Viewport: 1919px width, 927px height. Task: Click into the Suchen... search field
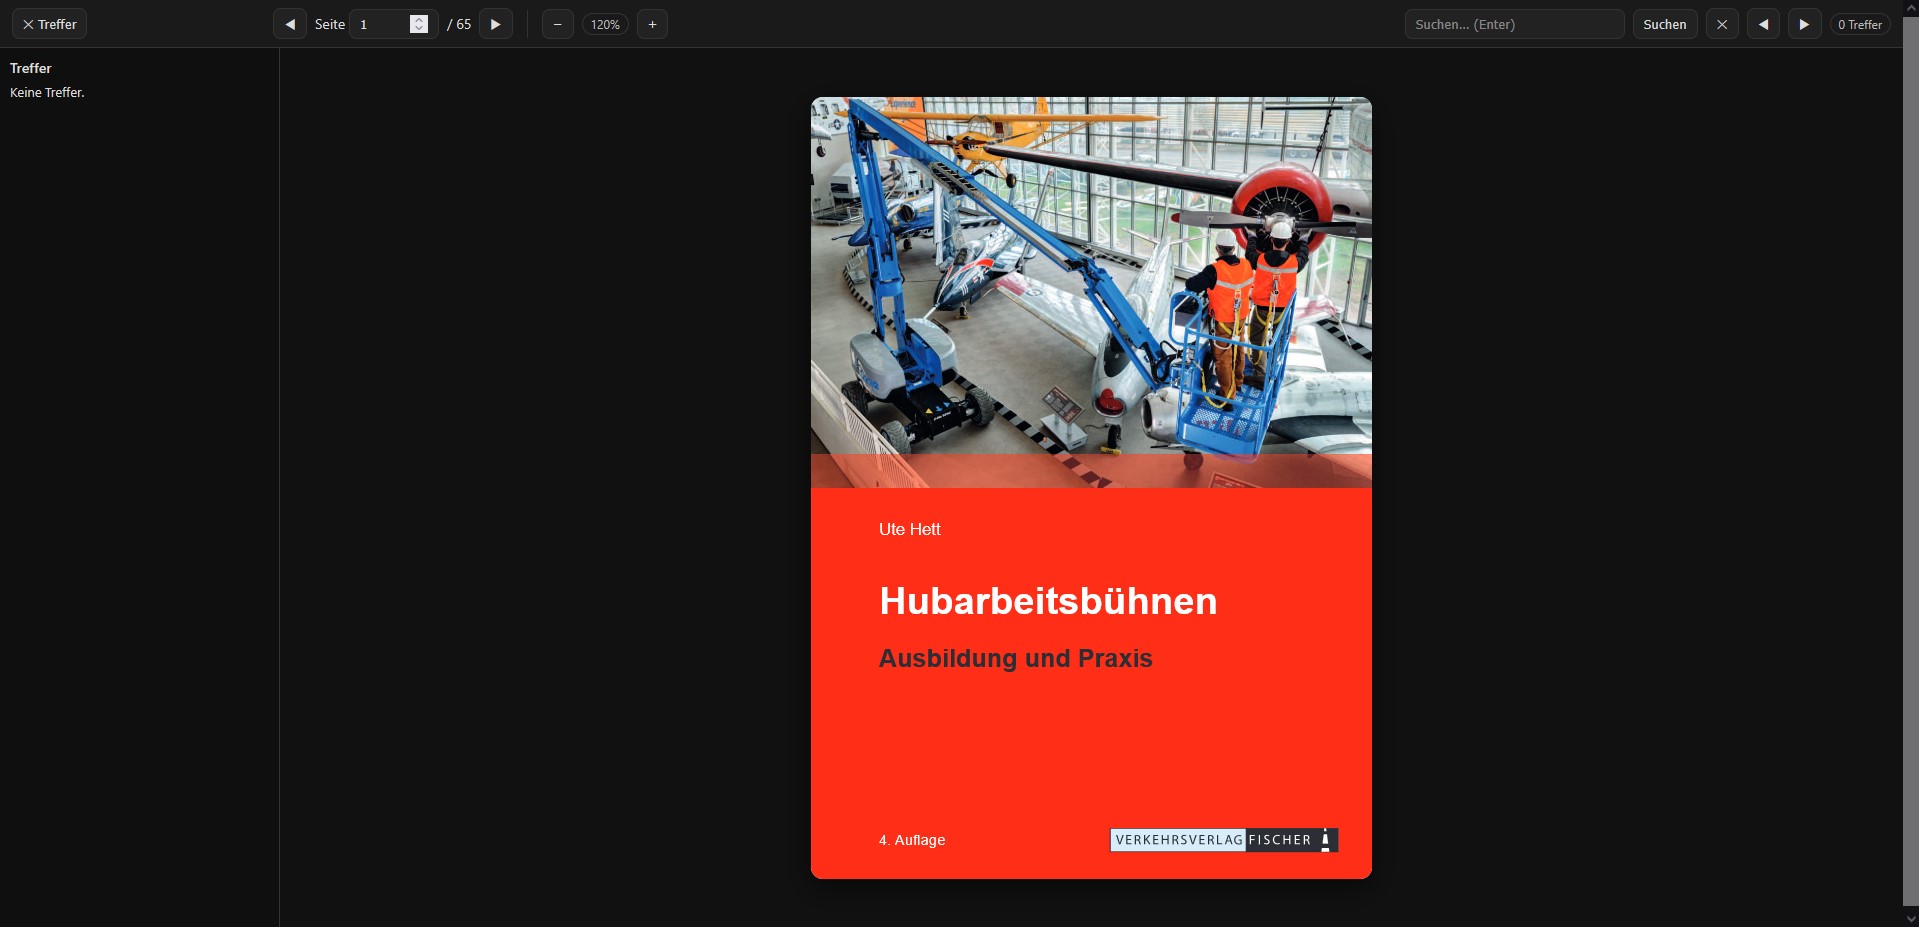(1514, 24)
